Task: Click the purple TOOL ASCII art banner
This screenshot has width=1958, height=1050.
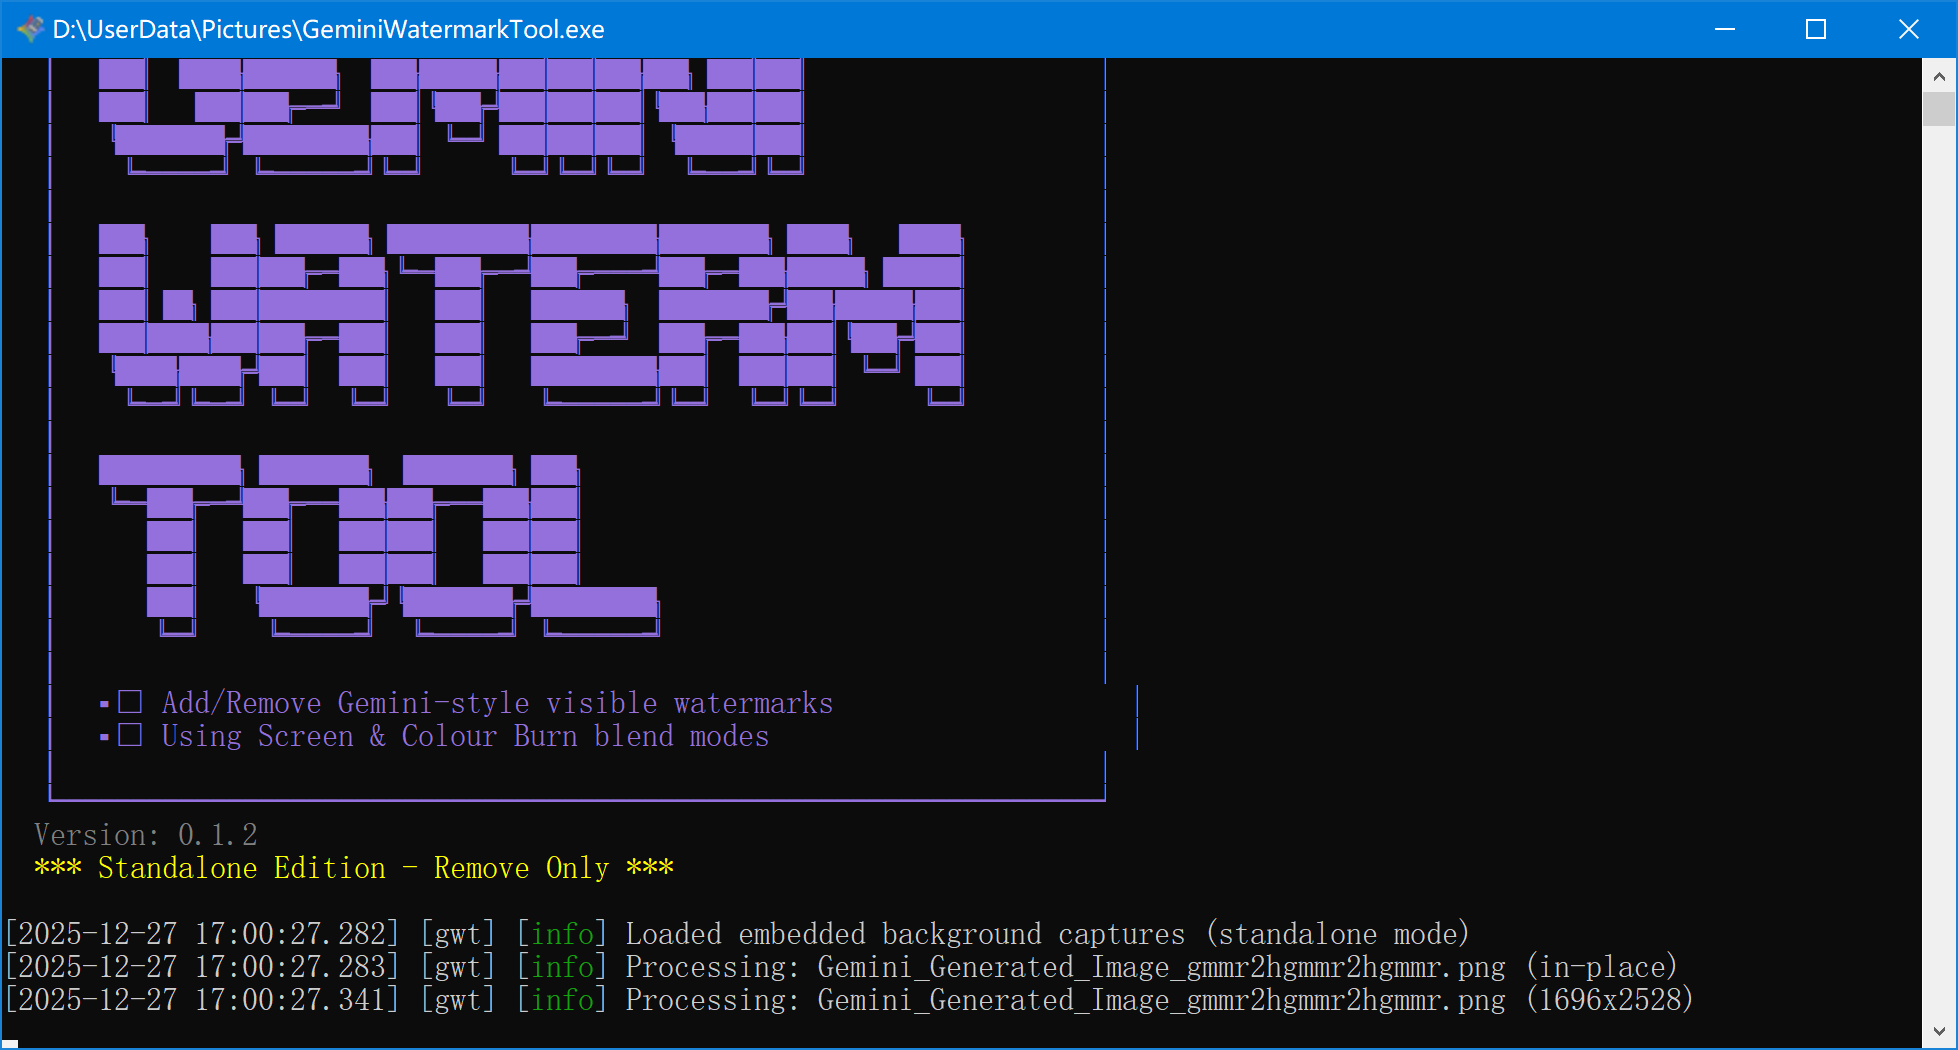Action: [378, 545]
